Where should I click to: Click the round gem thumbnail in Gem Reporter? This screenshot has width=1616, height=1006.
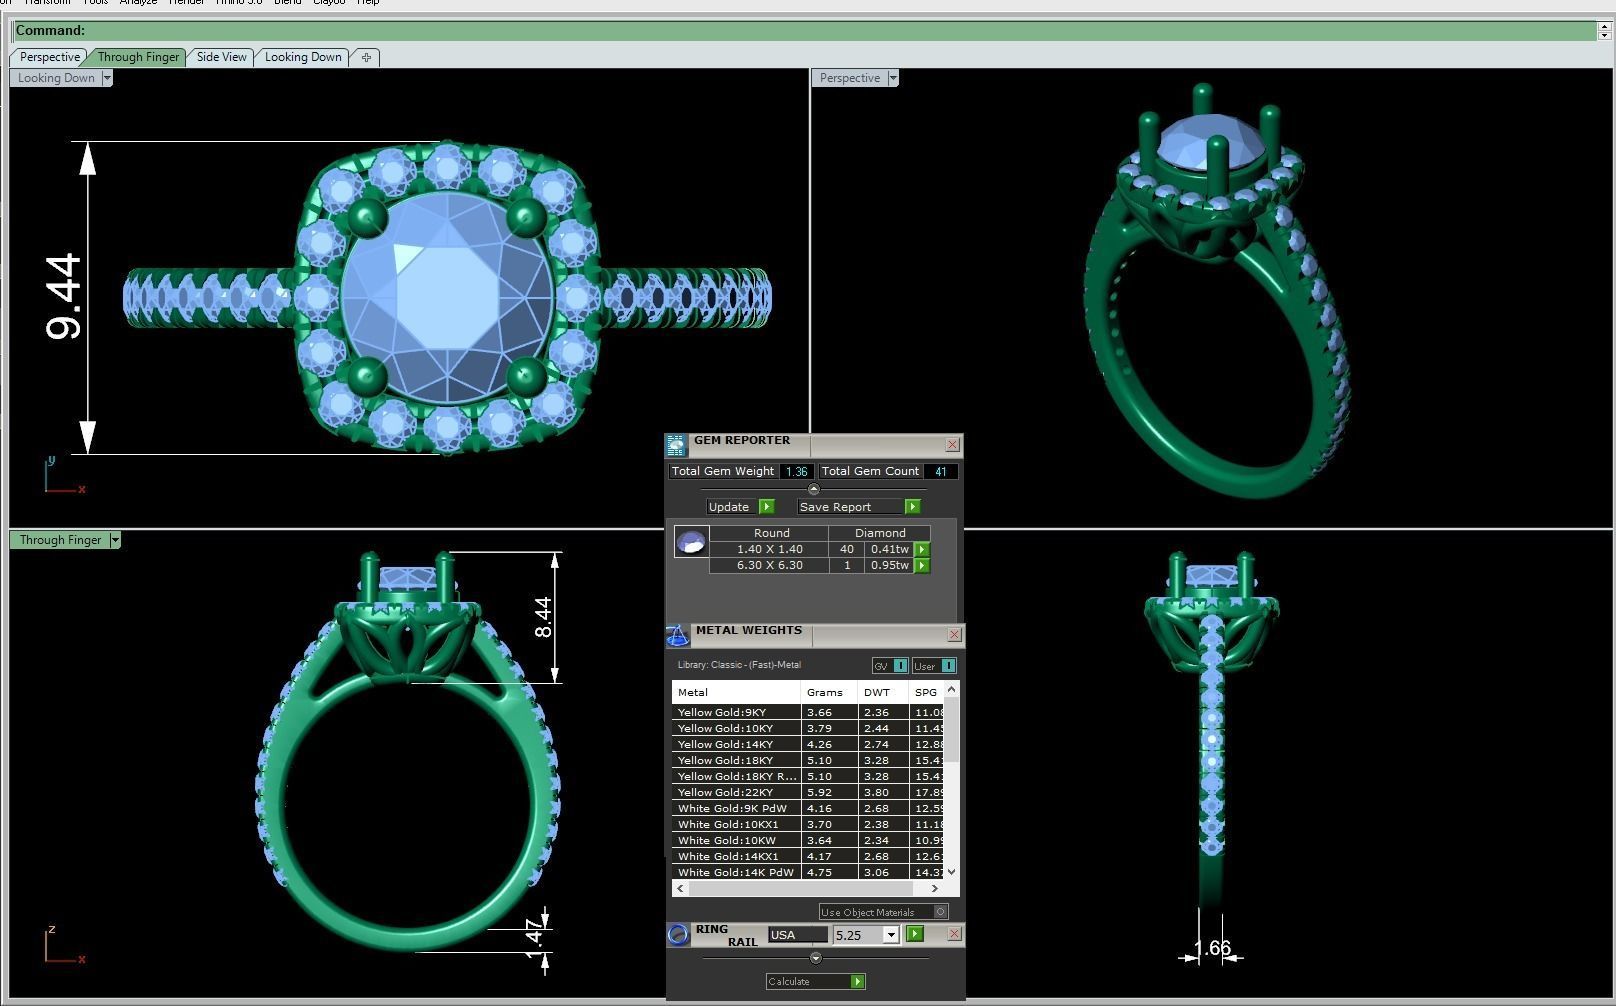coord(691,542)
